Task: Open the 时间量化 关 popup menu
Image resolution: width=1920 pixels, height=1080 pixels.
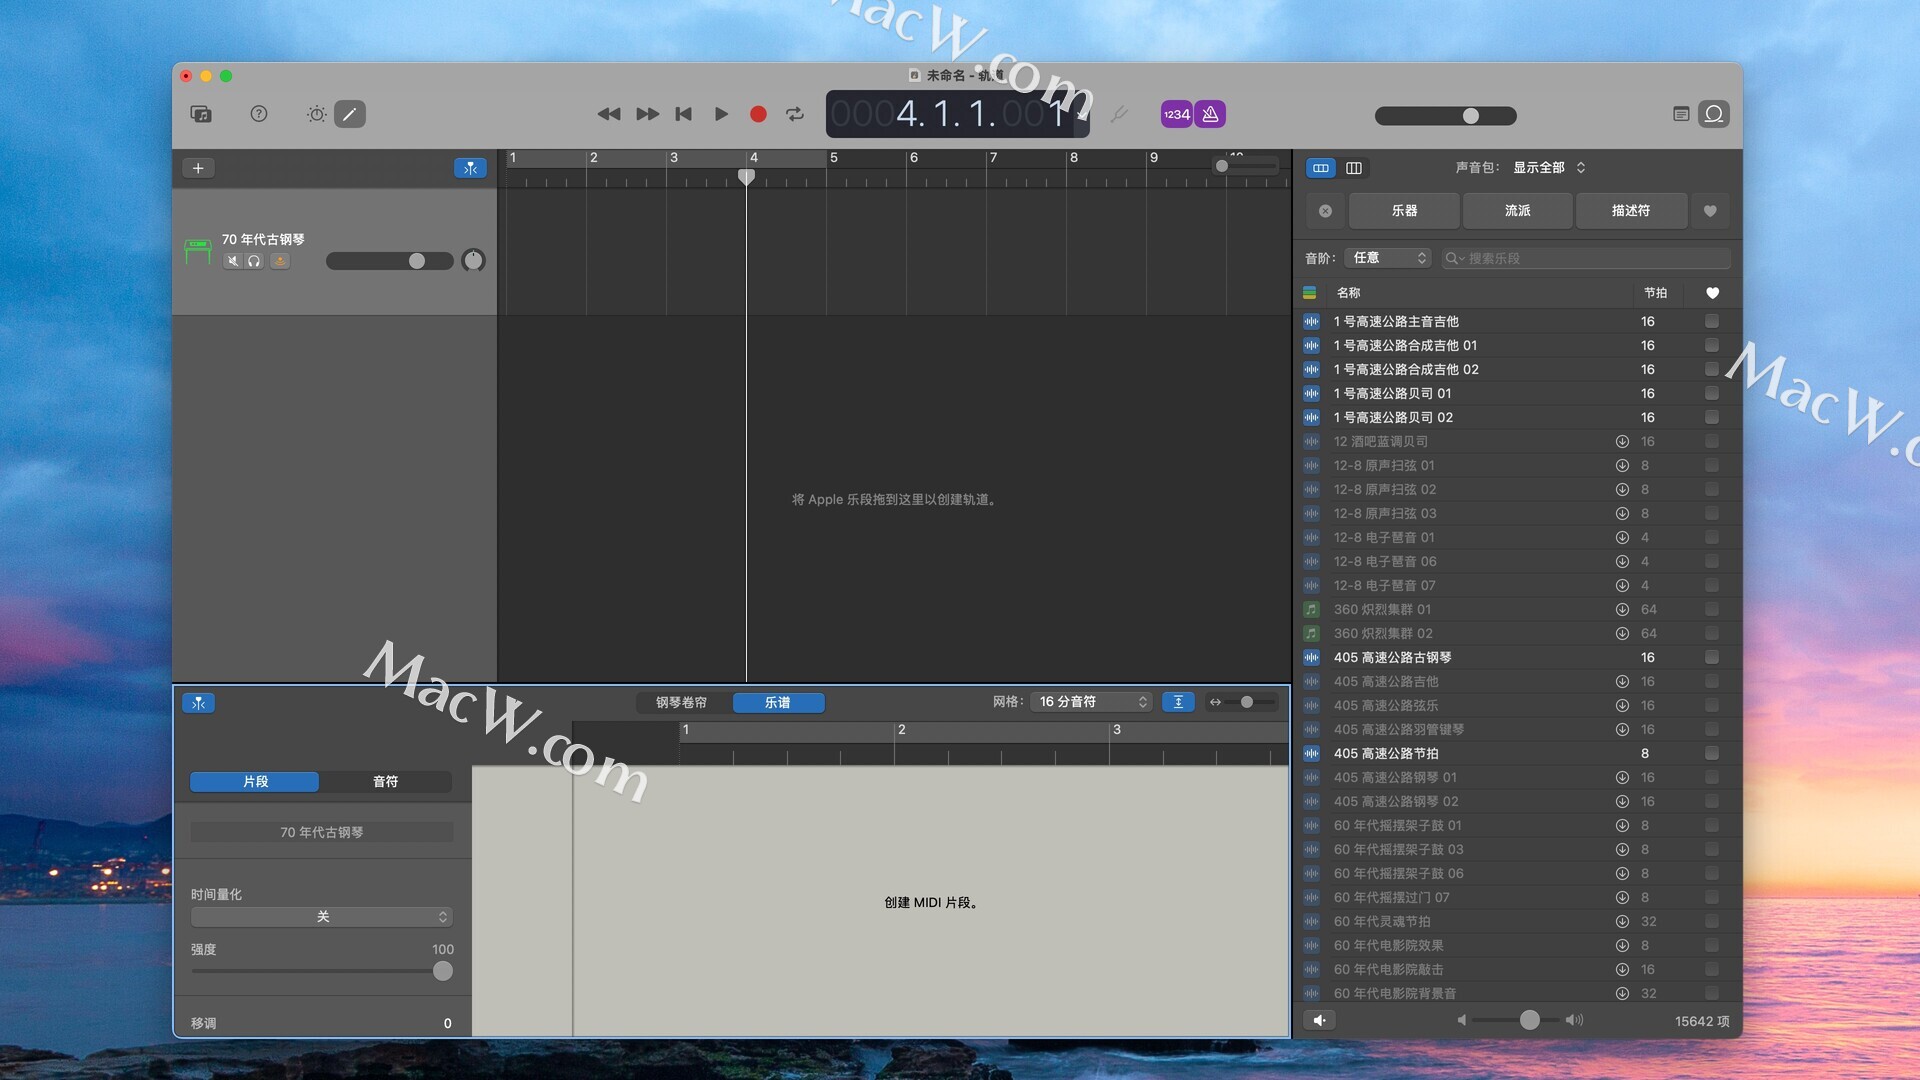Action: tap(322, 917)
